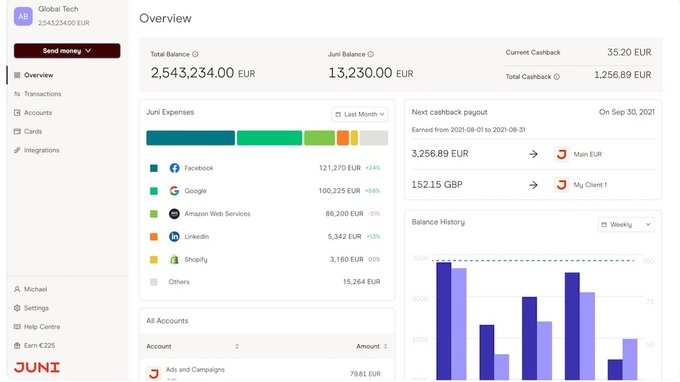Click the Amazon Web Services logo icon
680x382 pixels.
[174, 214]
